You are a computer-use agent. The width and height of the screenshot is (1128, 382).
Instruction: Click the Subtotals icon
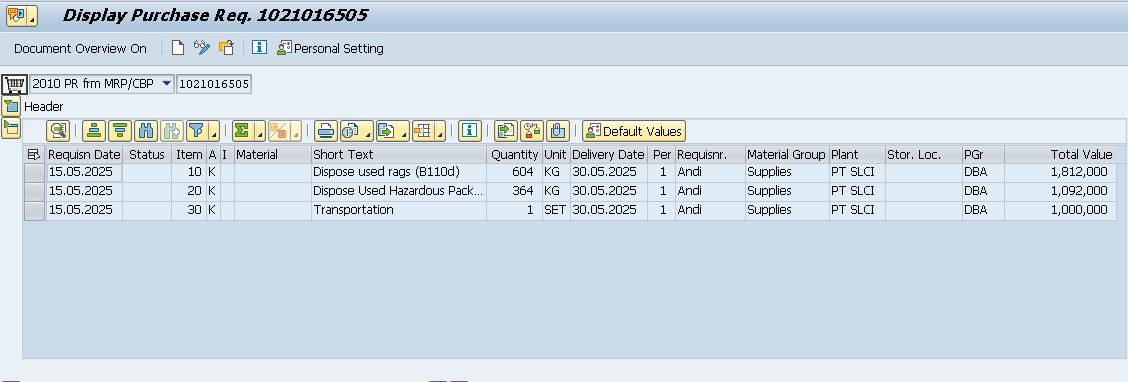click(x=278, y=131)
